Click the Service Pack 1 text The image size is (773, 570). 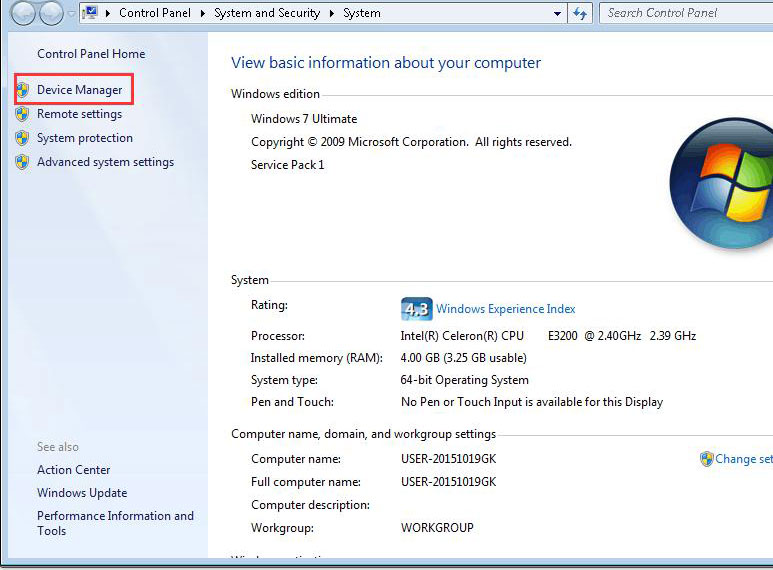click(287, 165)
